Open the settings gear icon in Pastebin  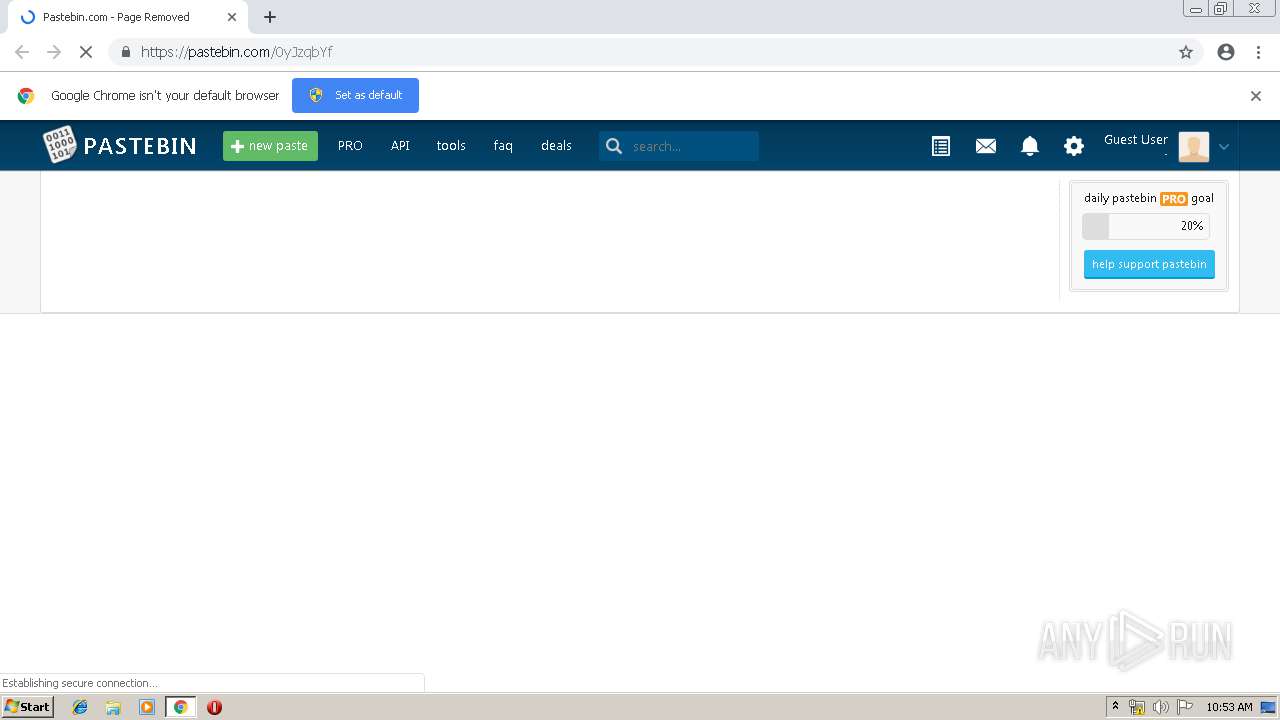pyautogui.click(x=1074, y=146)
